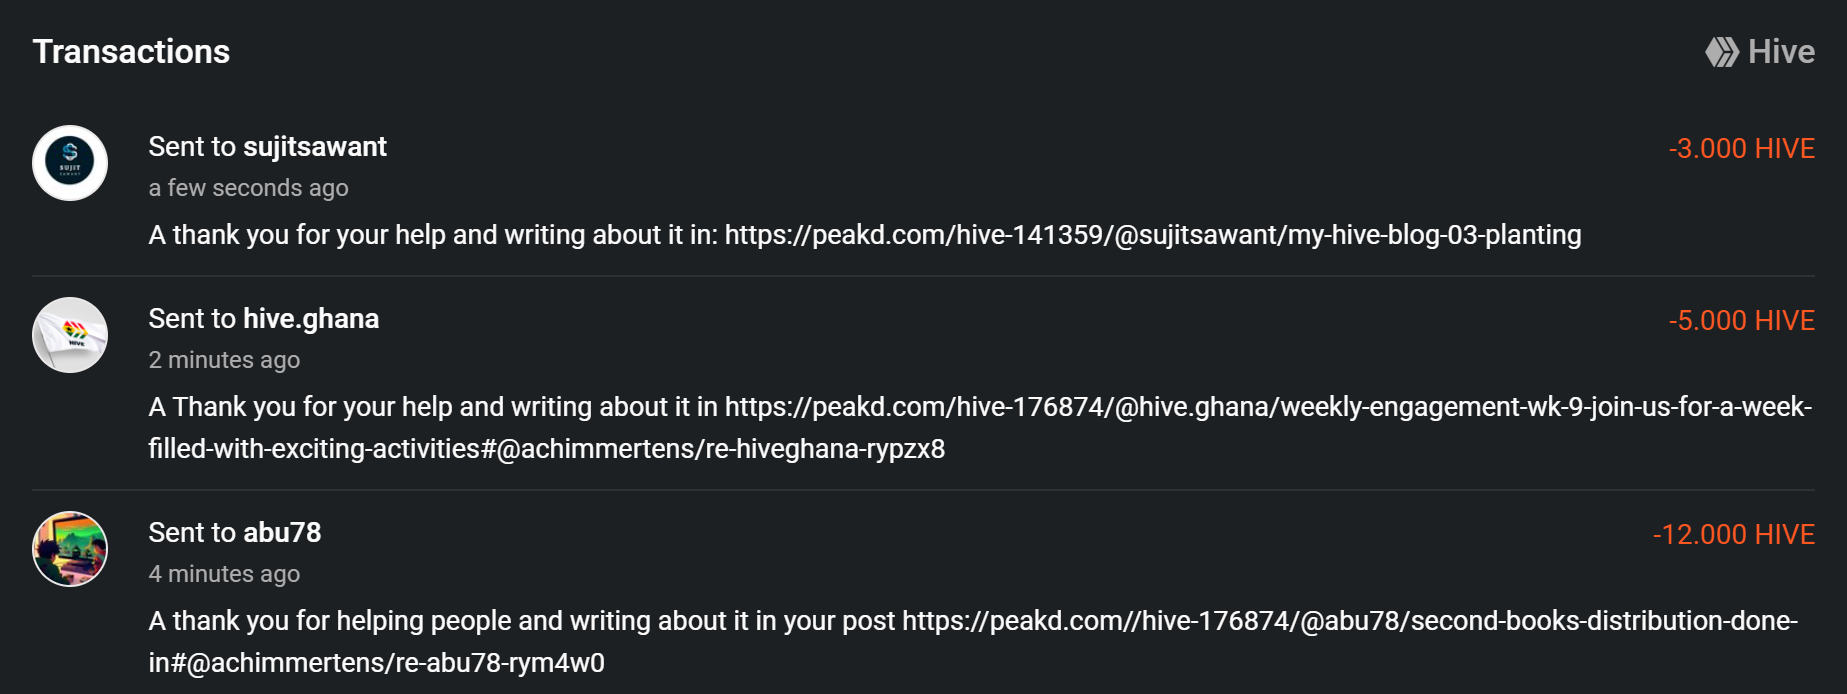Click the 'a few seconds ago' timestamp
1847x694 pixels.
click(248, 188)
